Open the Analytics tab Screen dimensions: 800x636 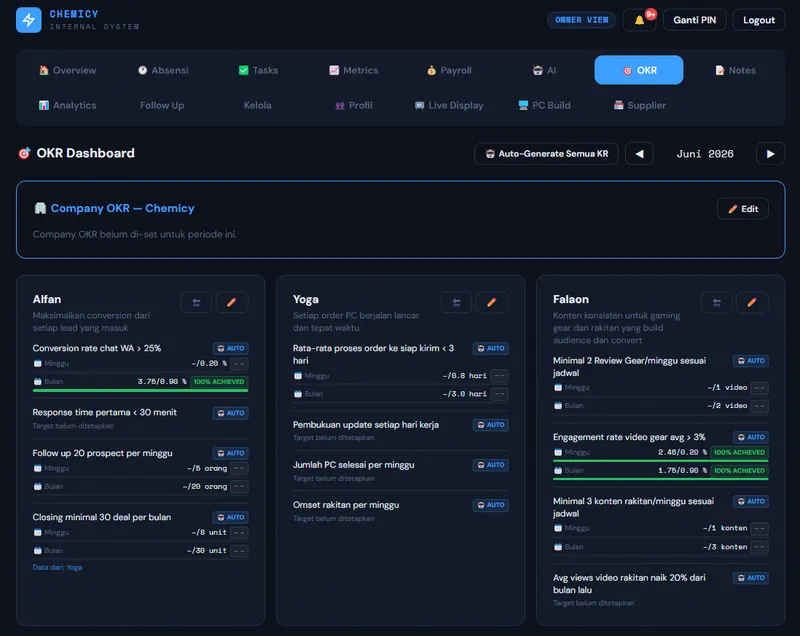click(x=68, y=106)
